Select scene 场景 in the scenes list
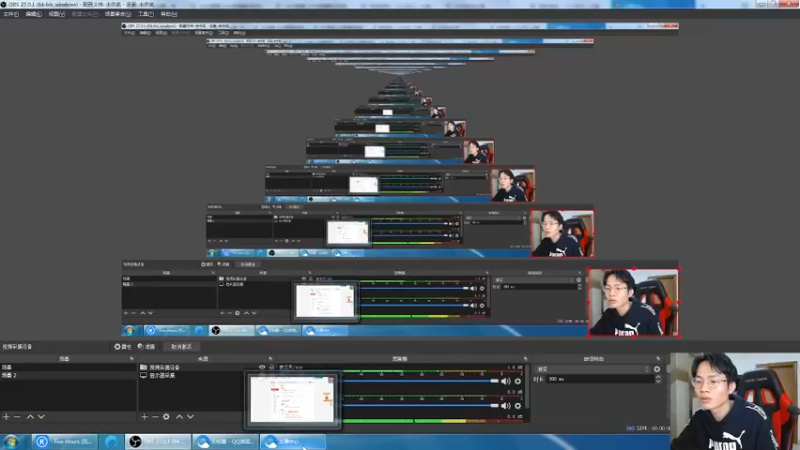This screenshot has width=800, height=450. click(68, 367)
